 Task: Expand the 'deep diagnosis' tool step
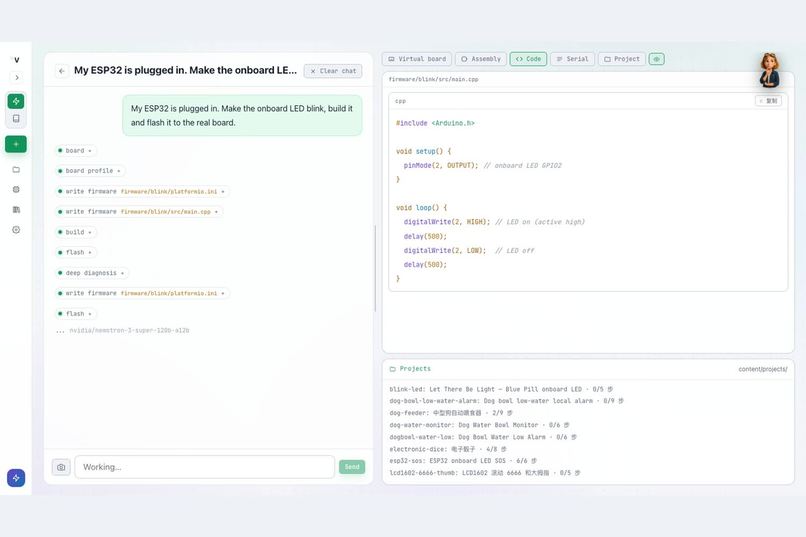92,273
